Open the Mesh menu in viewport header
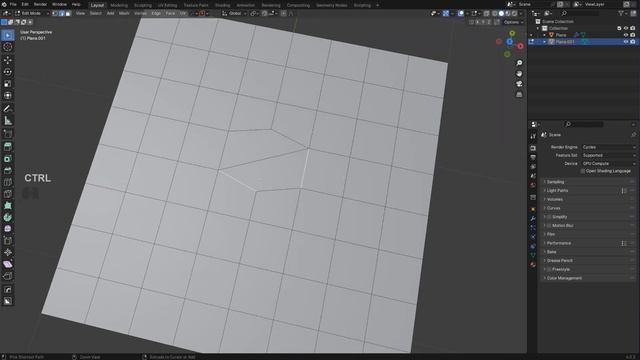This screenshot has width=640, height=360. point(124,13)
